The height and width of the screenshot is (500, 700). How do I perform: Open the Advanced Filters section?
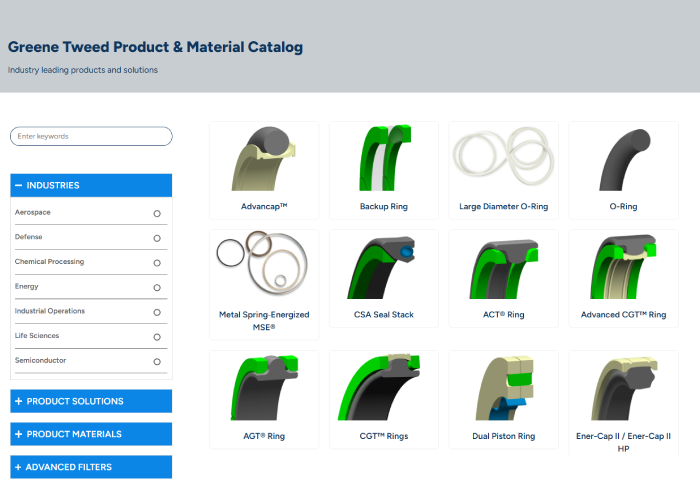tap(91, 467)
